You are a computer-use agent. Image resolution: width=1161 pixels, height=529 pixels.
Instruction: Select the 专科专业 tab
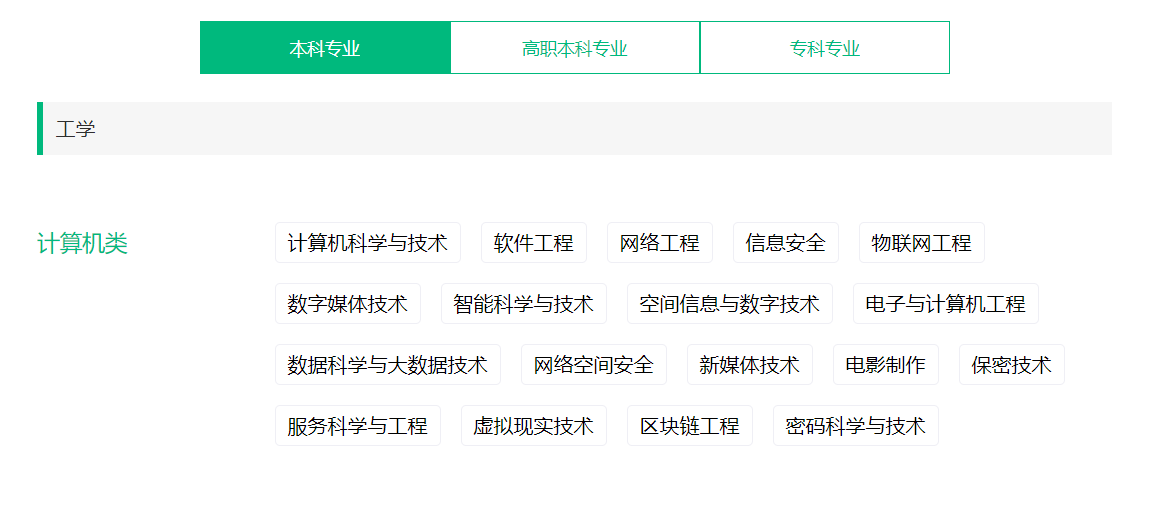[x=824, y=48]
